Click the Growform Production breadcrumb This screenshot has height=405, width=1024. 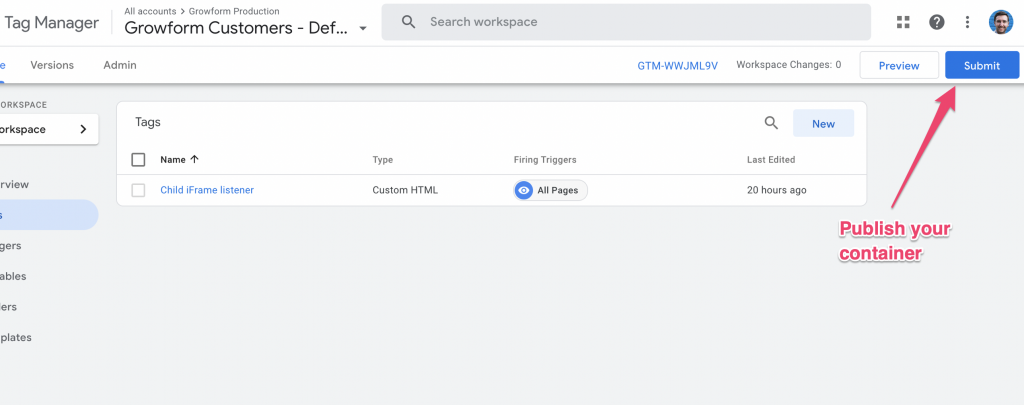pyautogui.click(x=234, y=11)
